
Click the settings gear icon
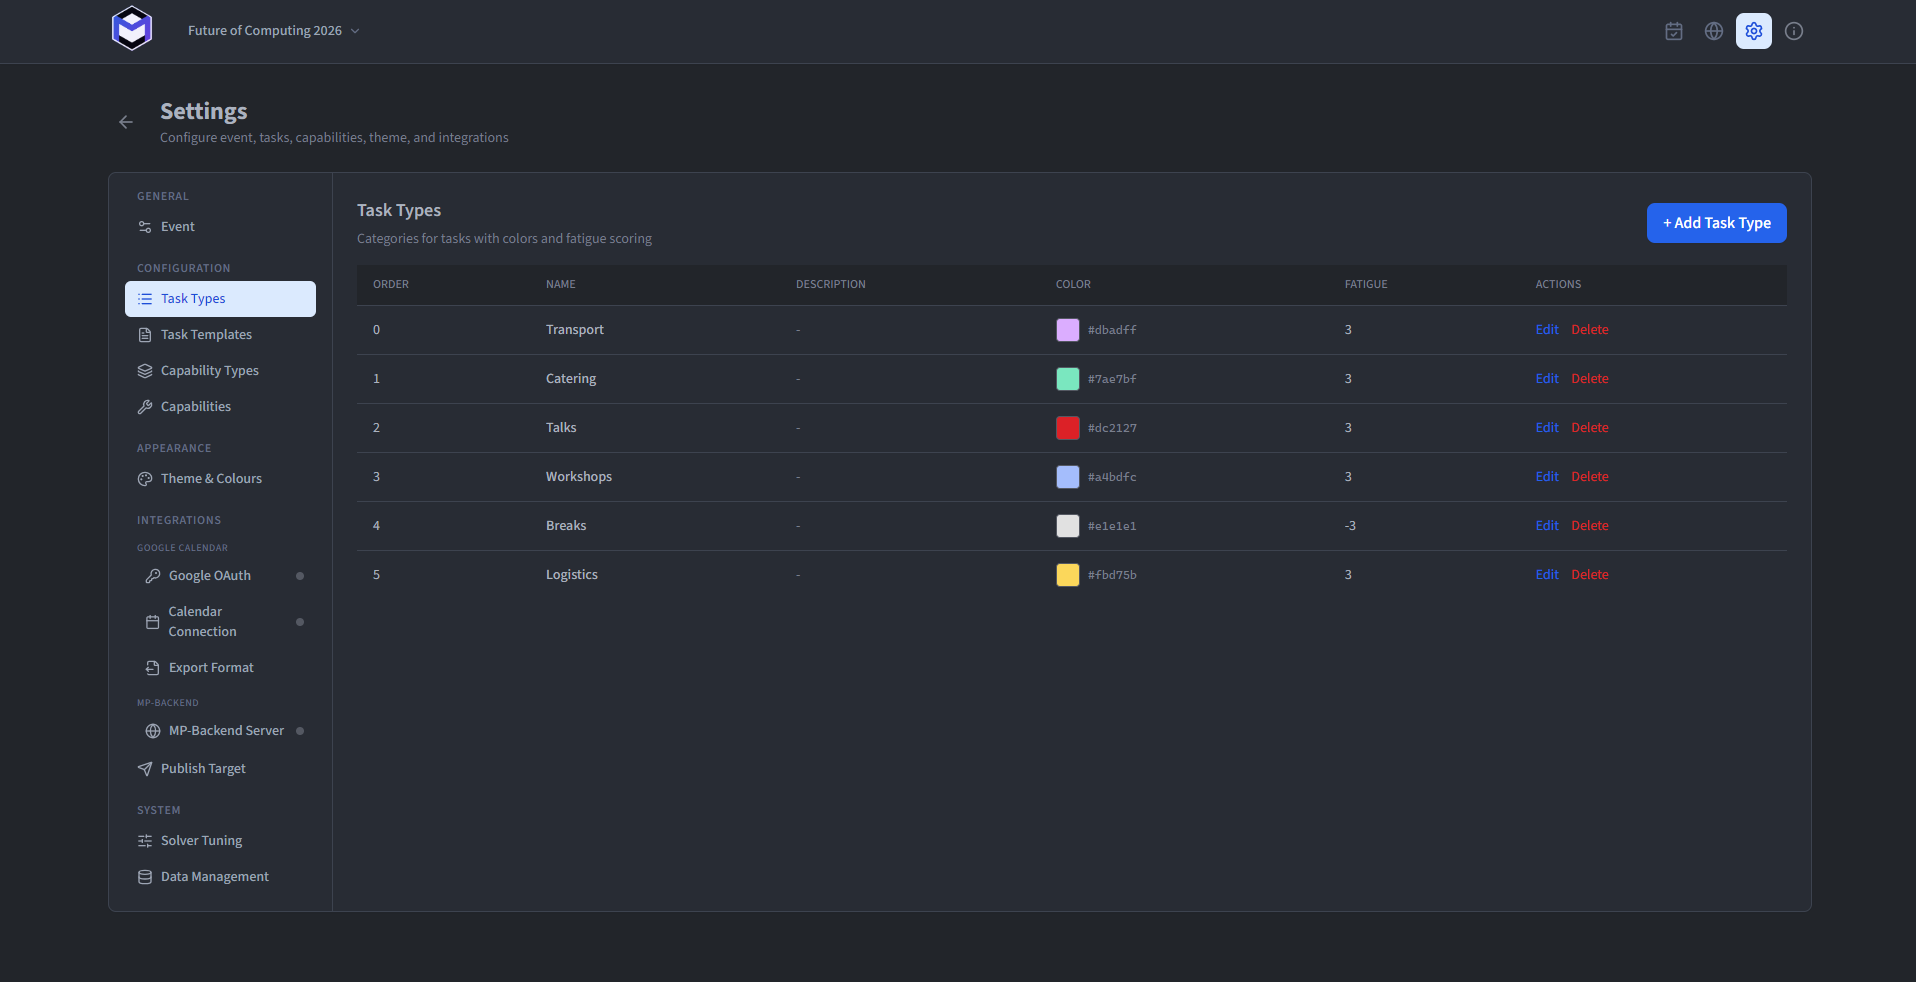(1754, 31)
